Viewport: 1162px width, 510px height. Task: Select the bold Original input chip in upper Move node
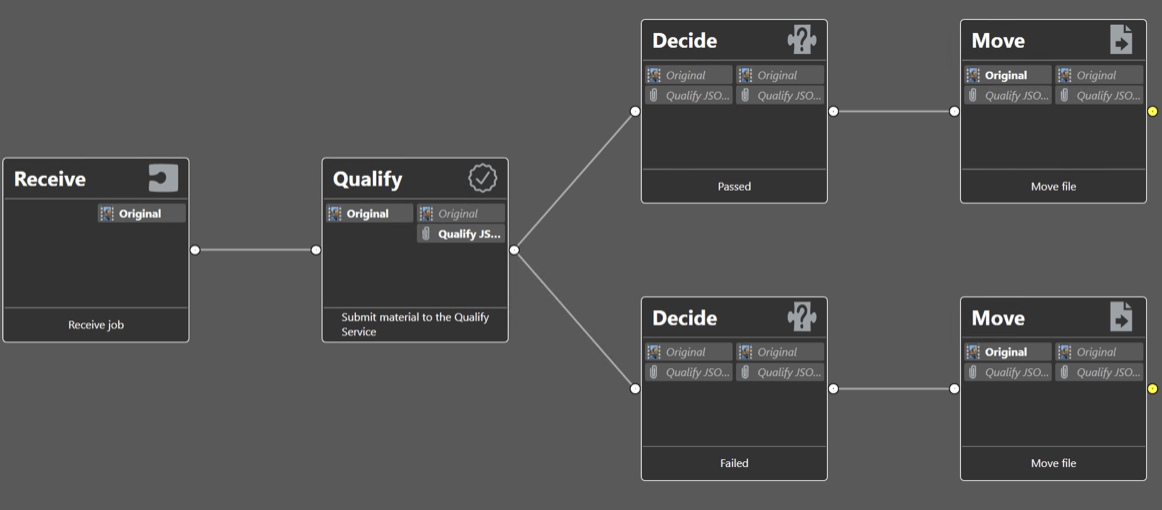coord(1008,75)
